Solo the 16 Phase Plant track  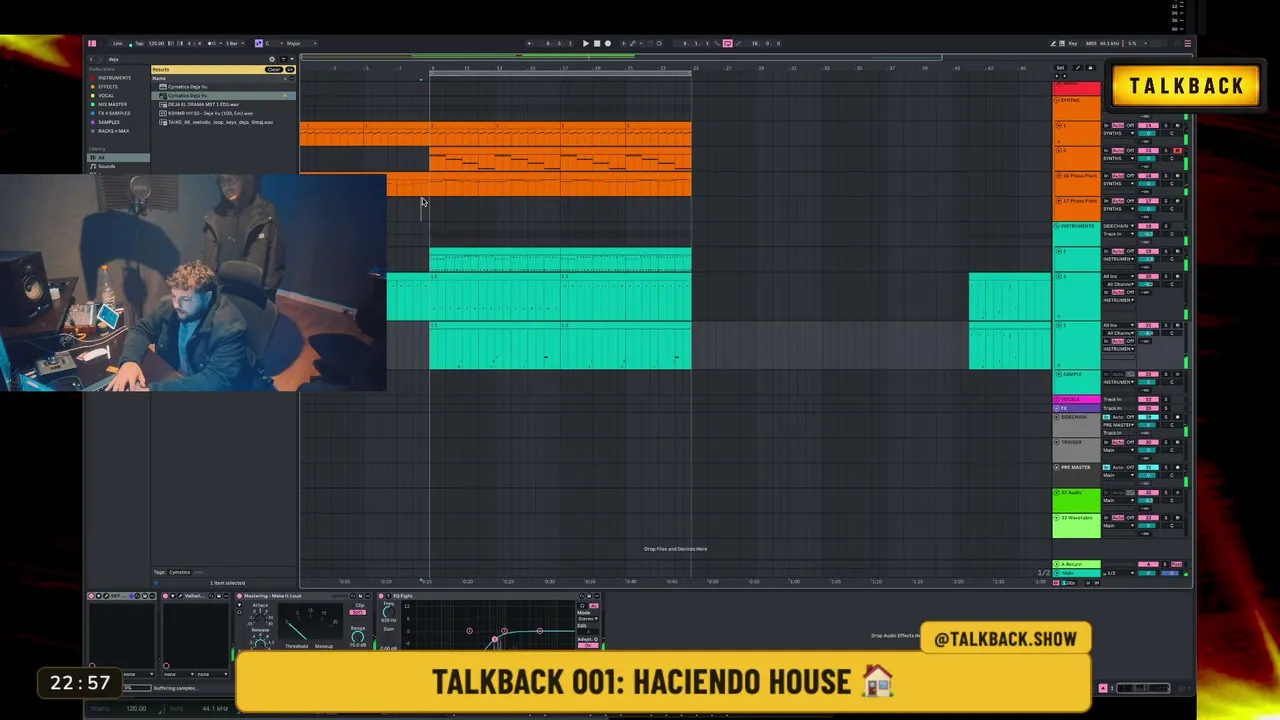click(1166, 176)
